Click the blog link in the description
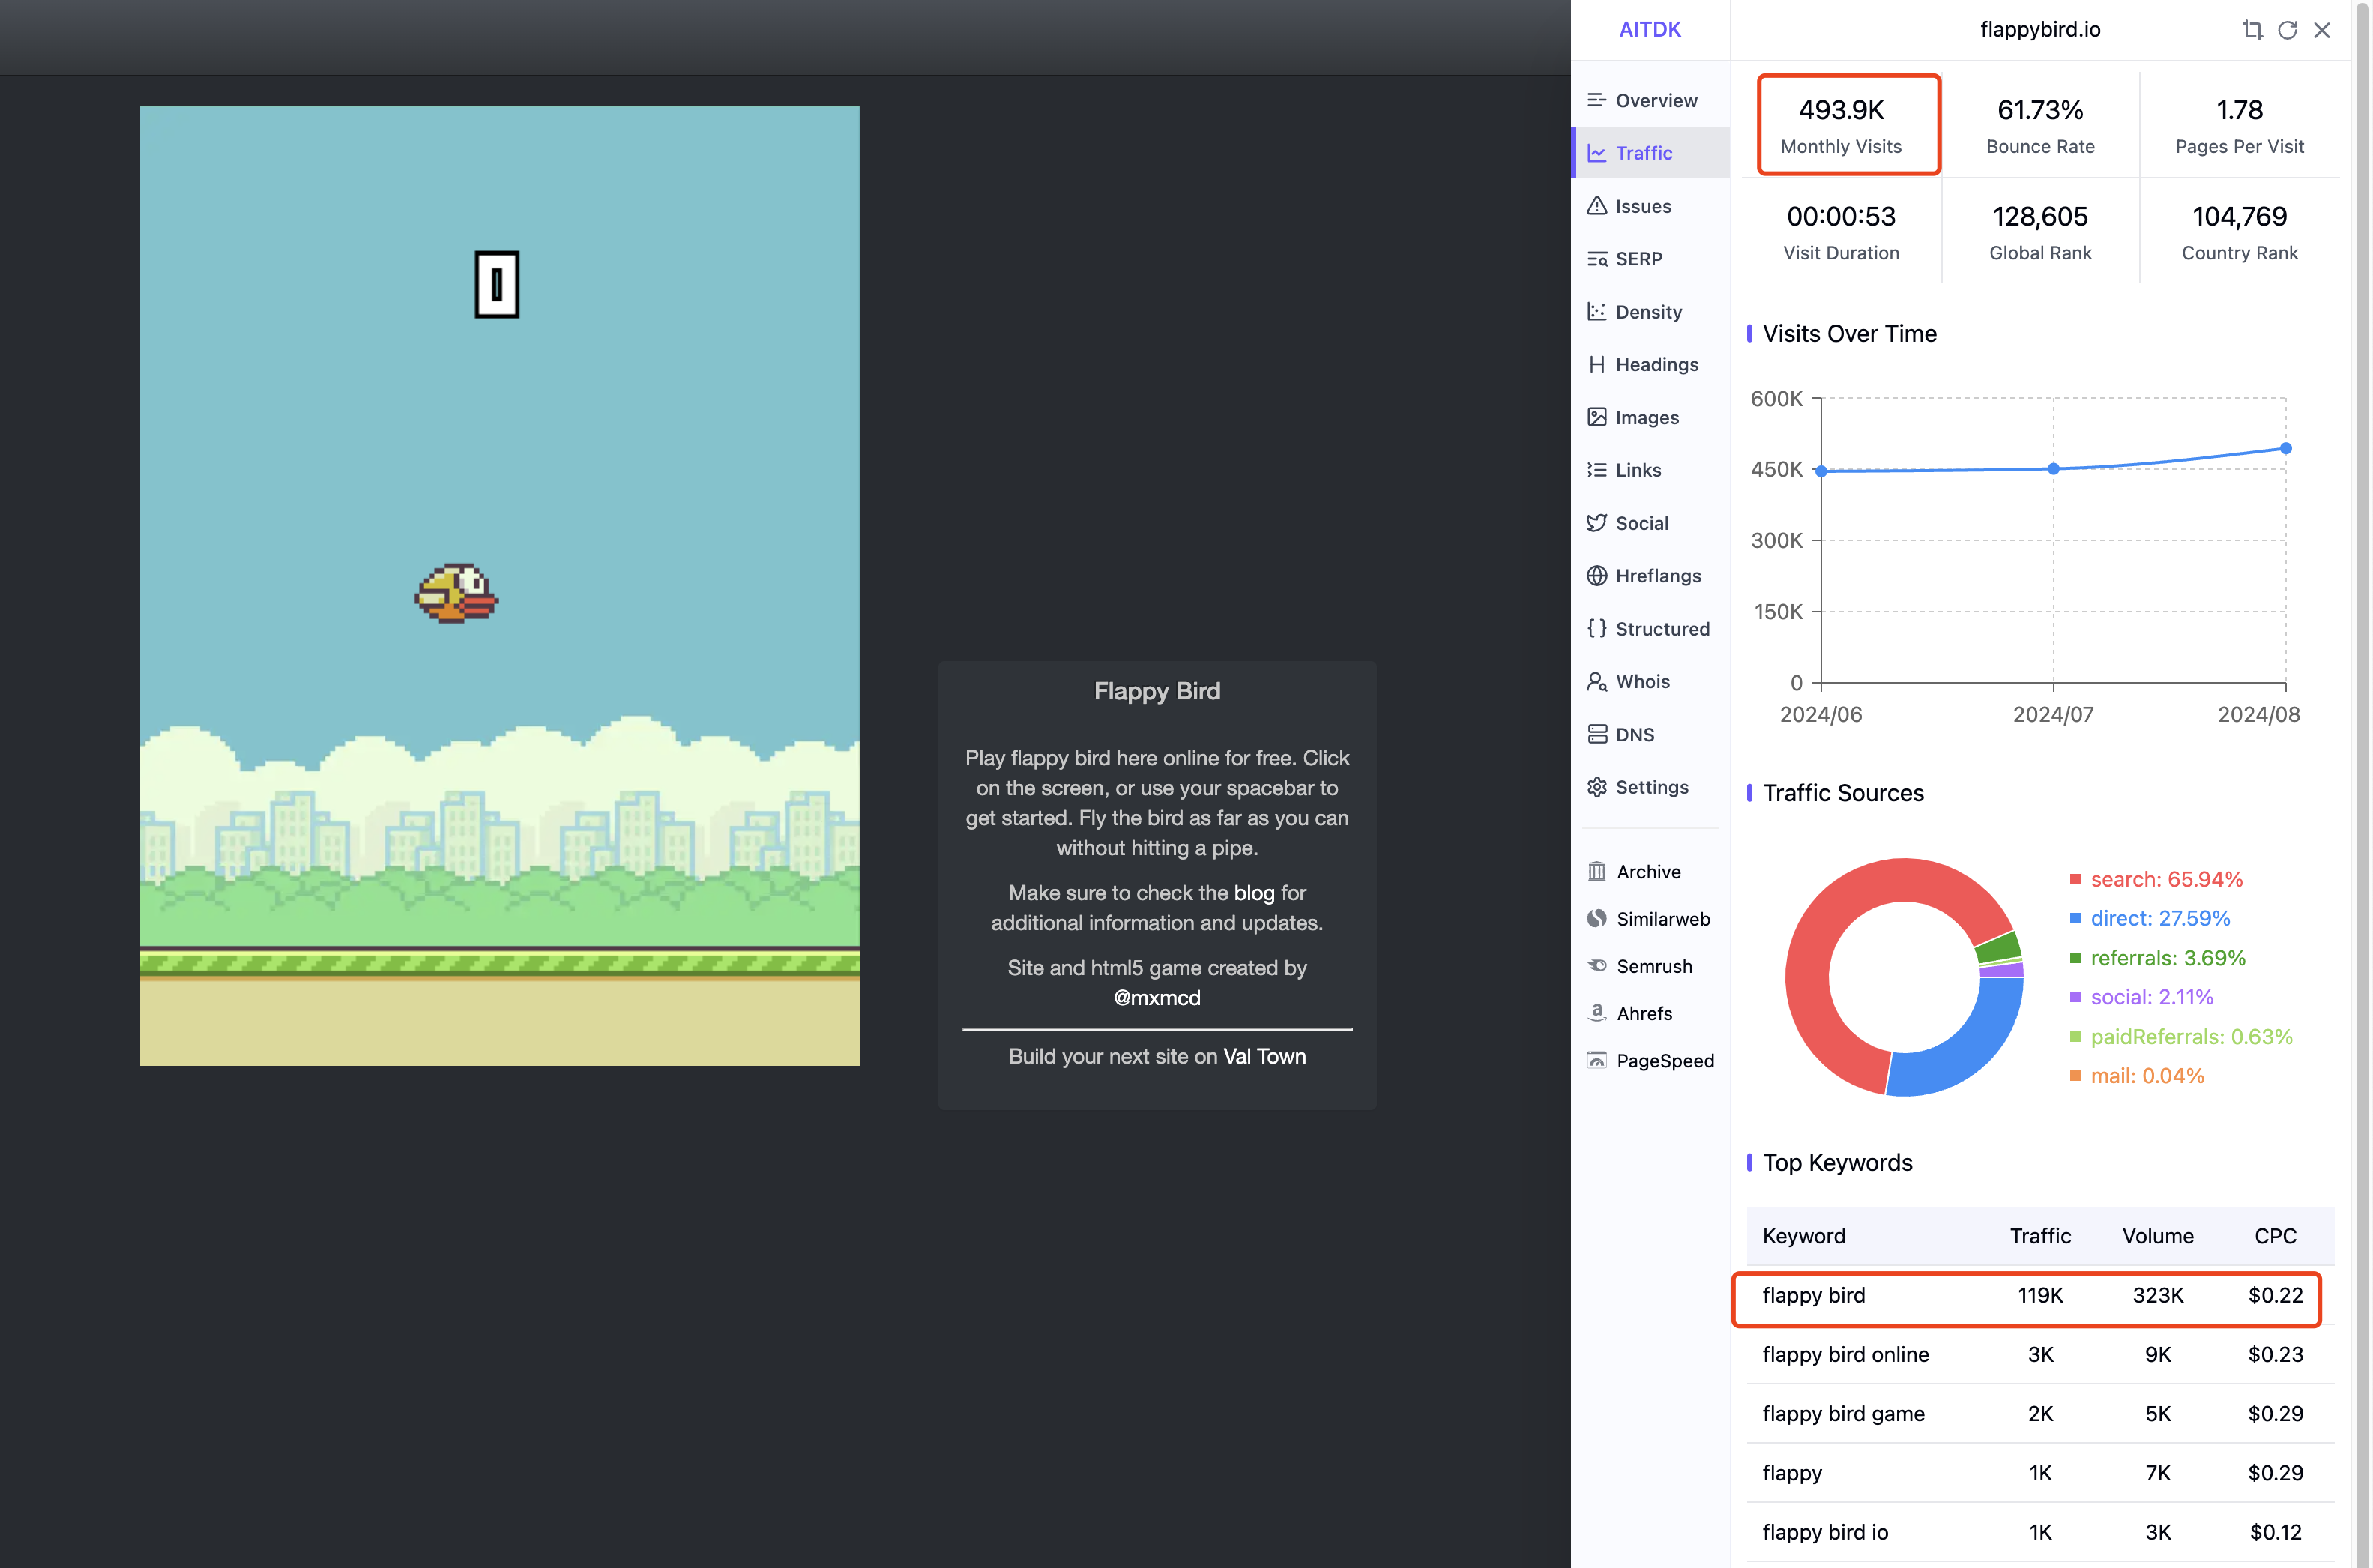The width and height of the screenshot is (2373, 1568). coord(1254,893)
